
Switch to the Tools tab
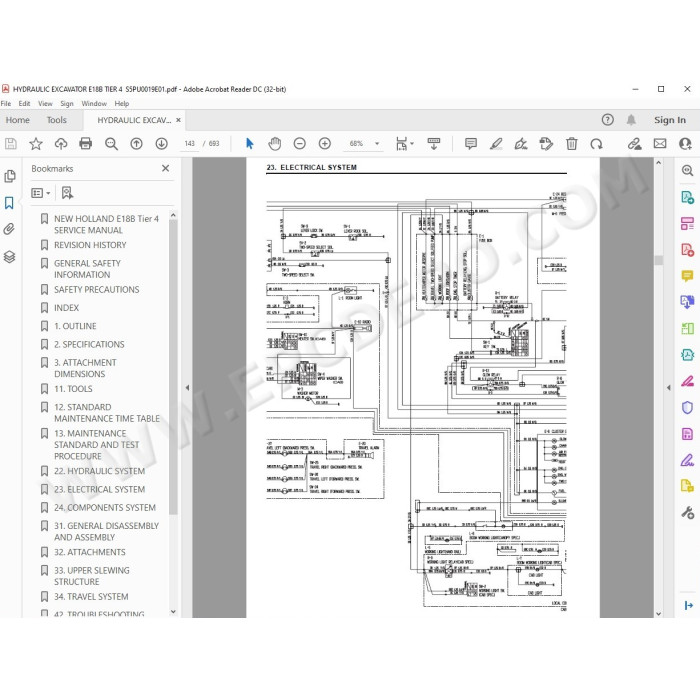[x=57, y=120]
